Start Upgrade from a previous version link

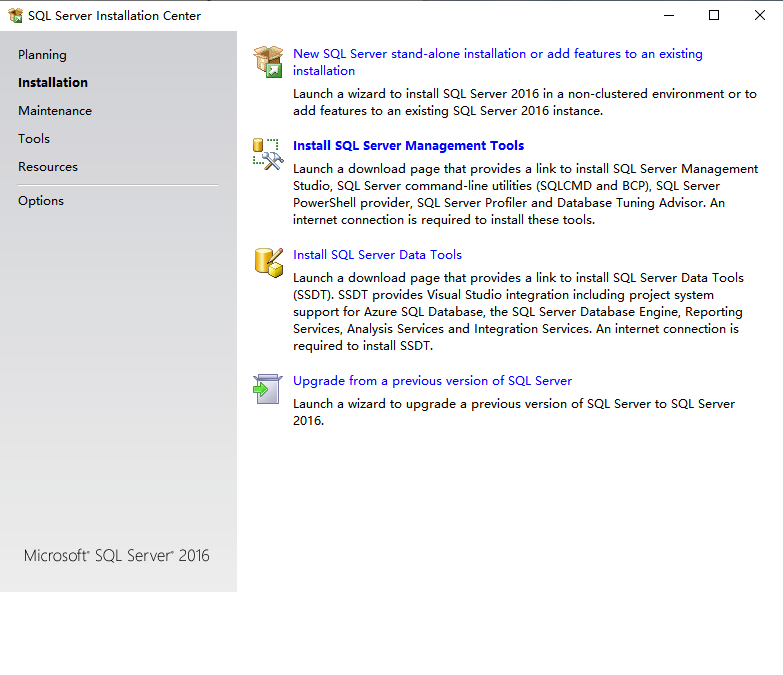432,381
